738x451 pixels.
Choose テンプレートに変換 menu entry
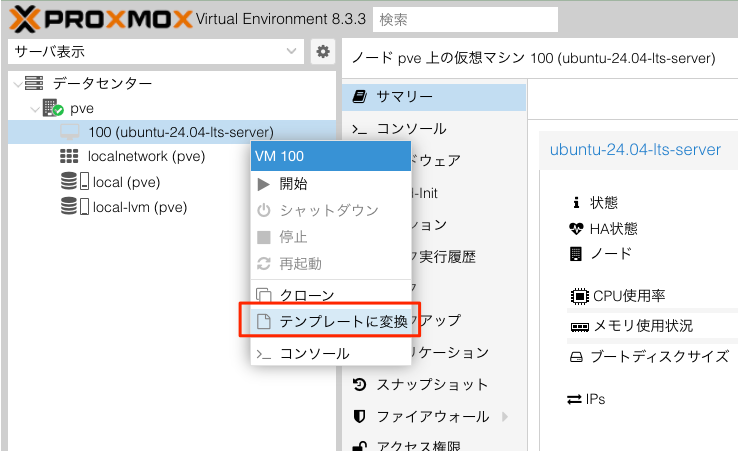pos(331,321)
